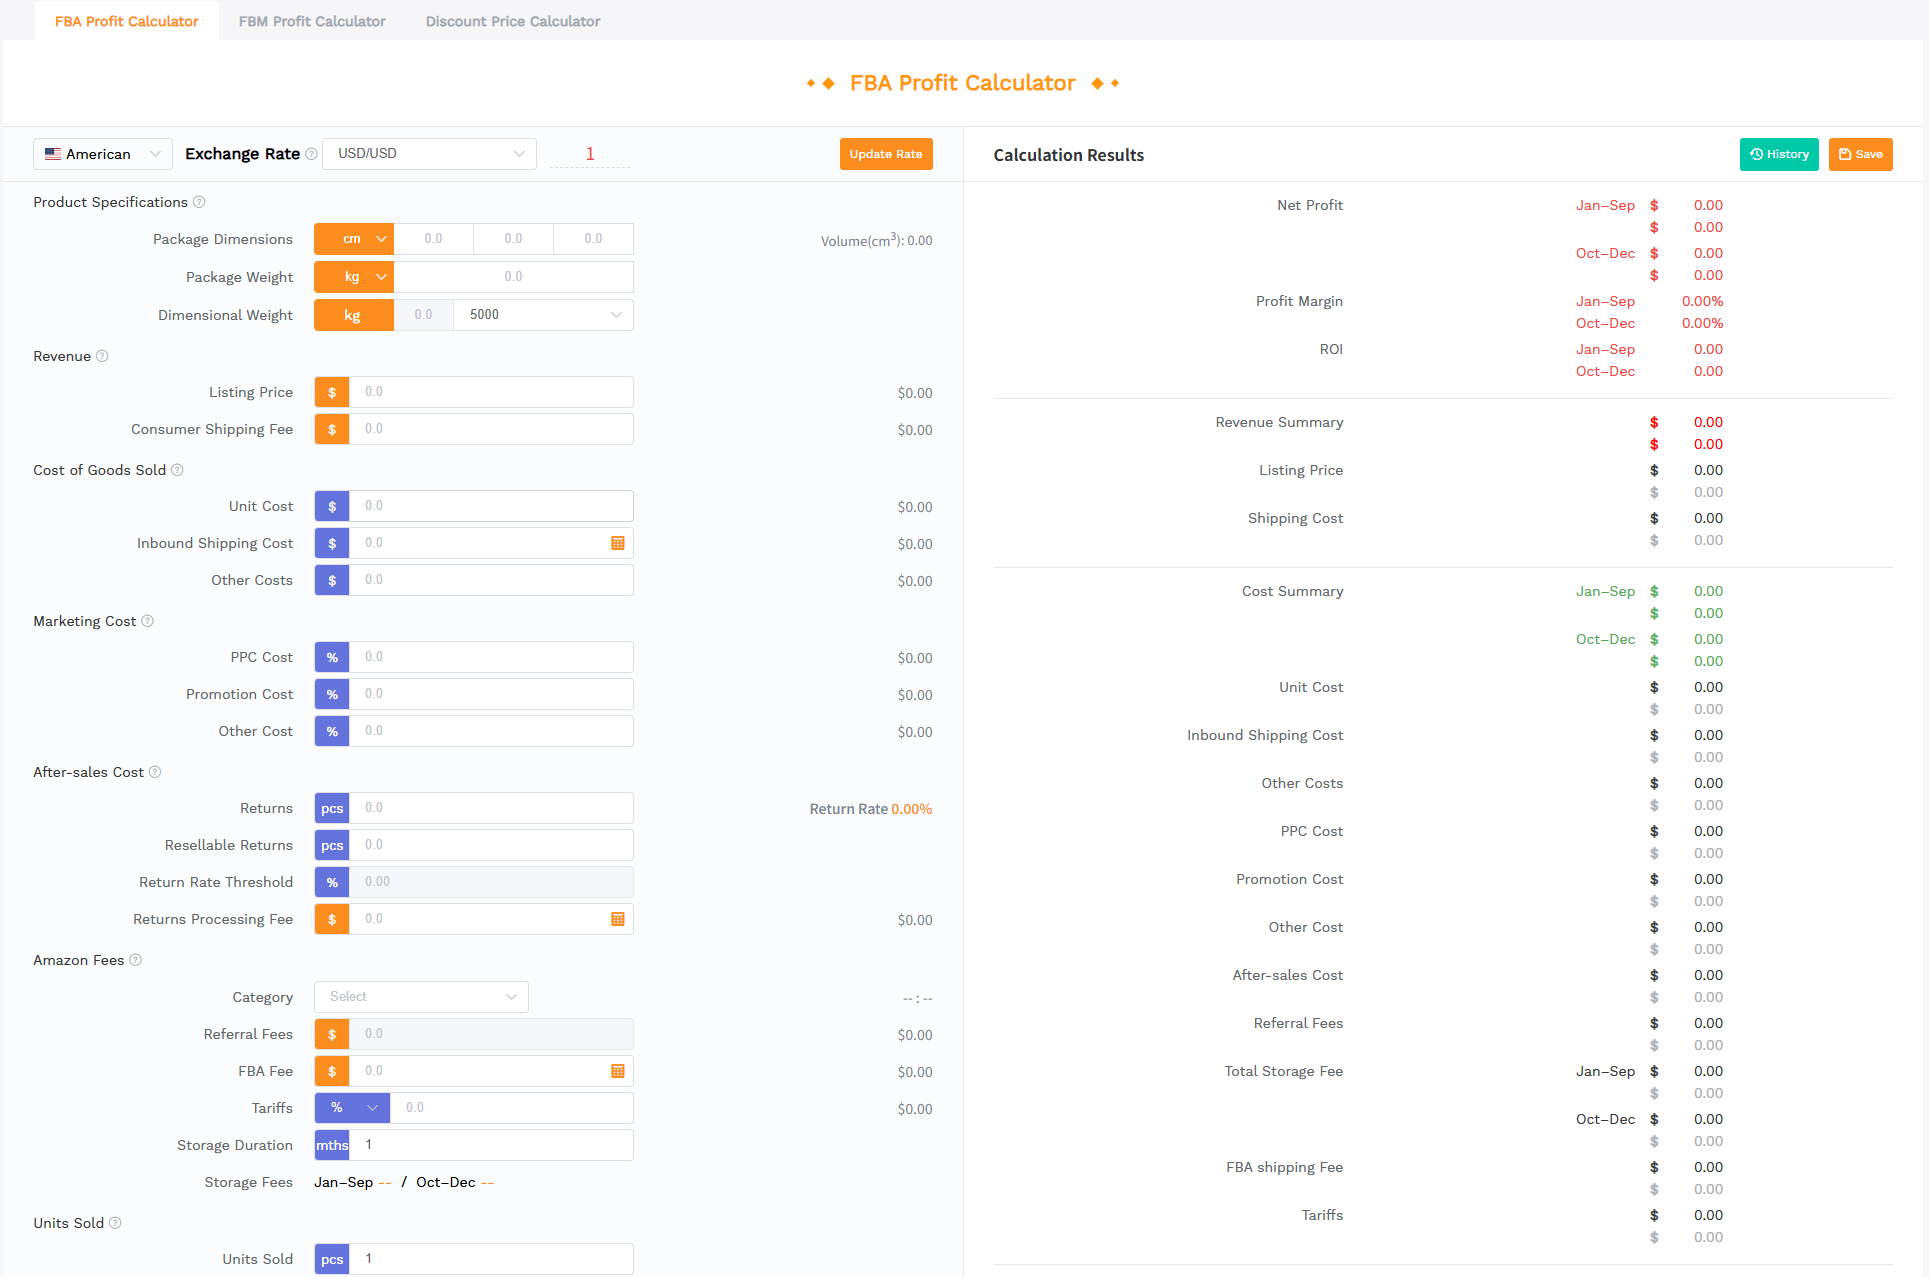Open the FBA Fee calculator
The width and height of the screenshot is (1929, 1277).
click(x=618, y=1070)
